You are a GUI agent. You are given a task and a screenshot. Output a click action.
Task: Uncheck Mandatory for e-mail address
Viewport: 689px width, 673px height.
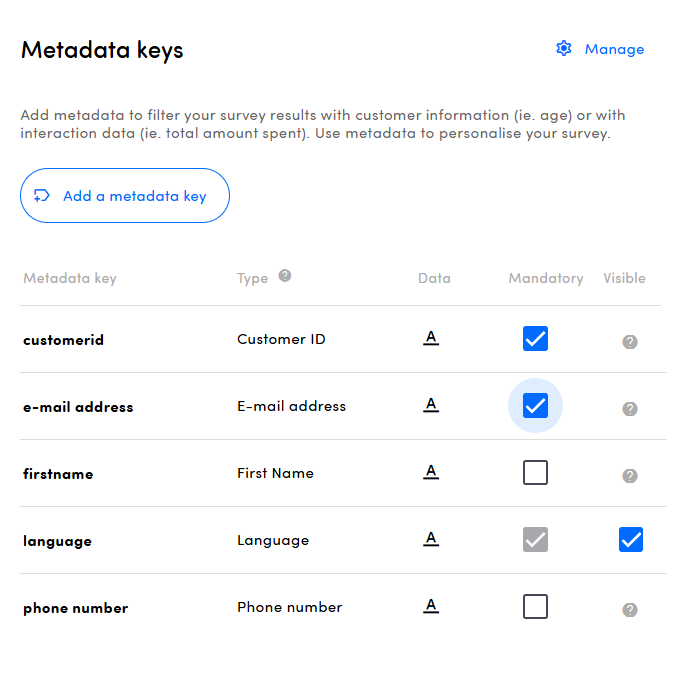pos(535,406)
